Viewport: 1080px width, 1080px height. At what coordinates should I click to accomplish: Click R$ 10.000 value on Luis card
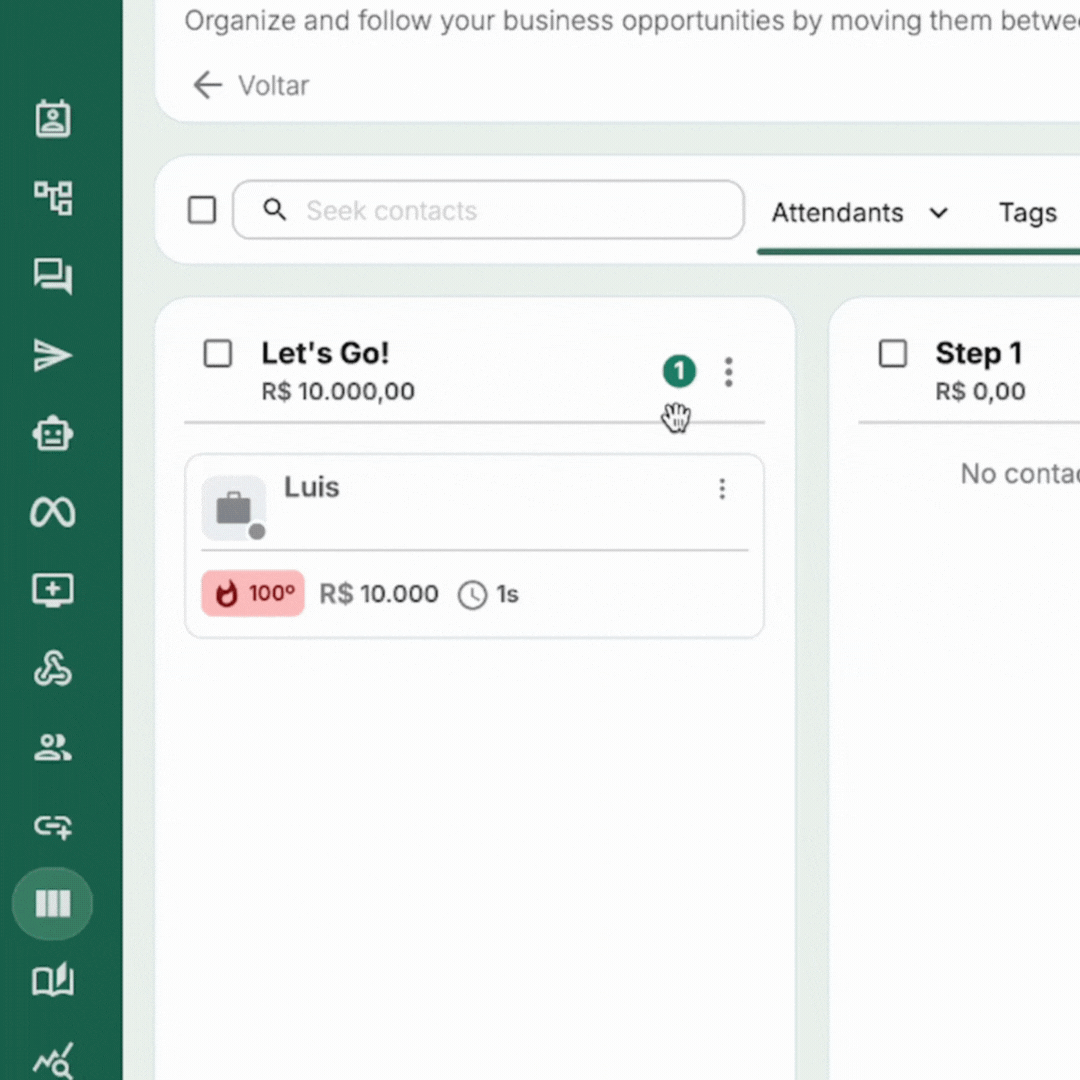379,594
